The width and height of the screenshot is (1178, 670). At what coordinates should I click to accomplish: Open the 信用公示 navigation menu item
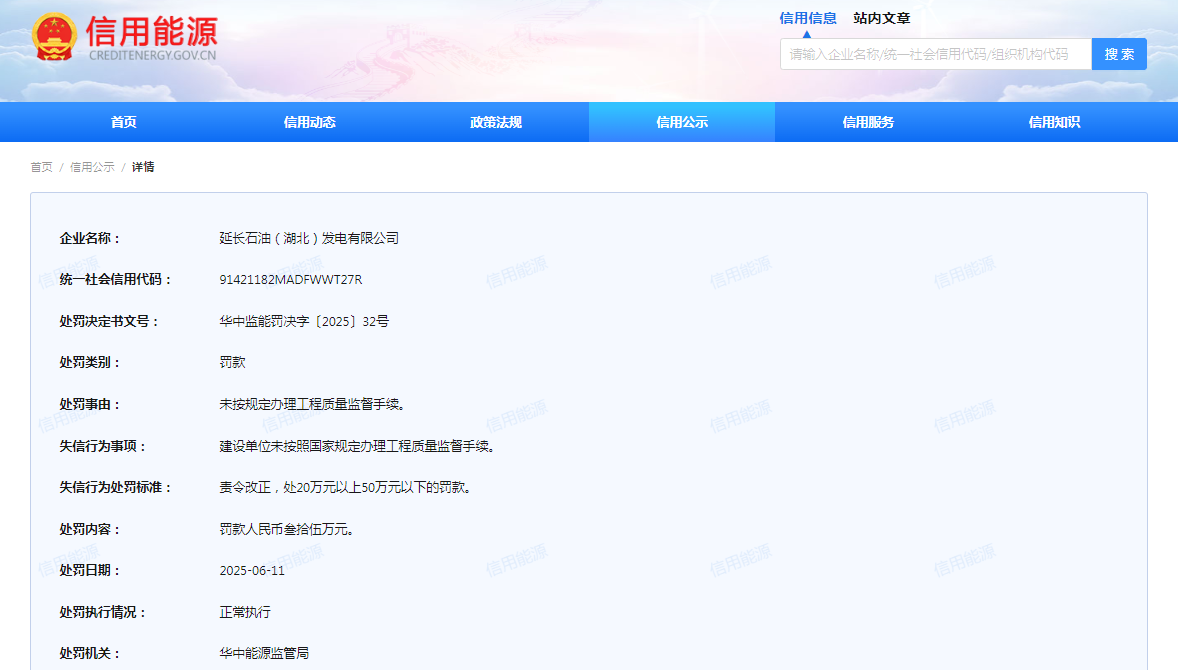pyautogui.click(x=682, y=122)
